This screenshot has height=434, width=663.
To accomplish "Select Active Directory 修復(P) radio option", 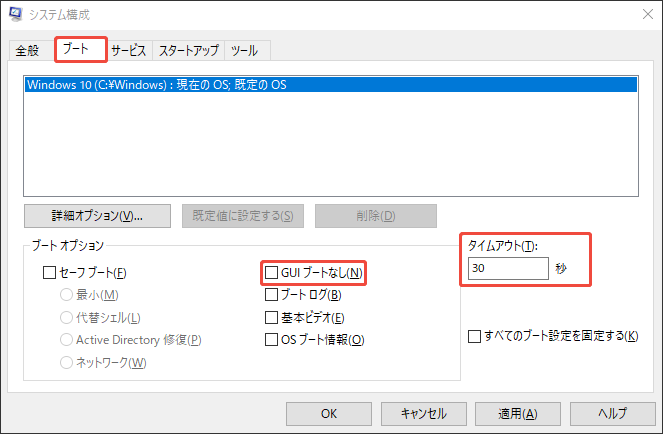I will tap(66, 339).
